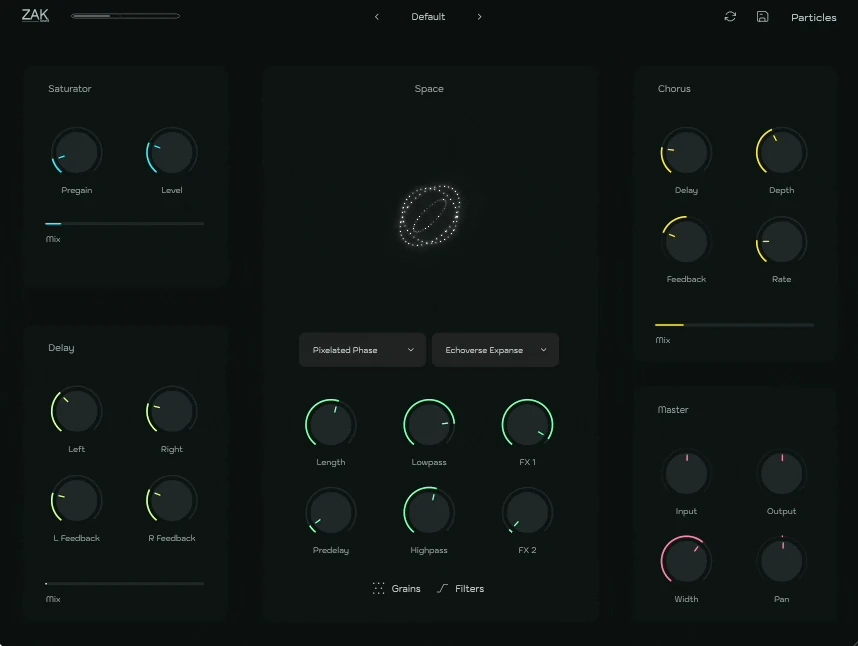This screenshot has width=858, height=646.
Task: Click the Particles label
Action: pyautogui.click(x=813, y=17)
